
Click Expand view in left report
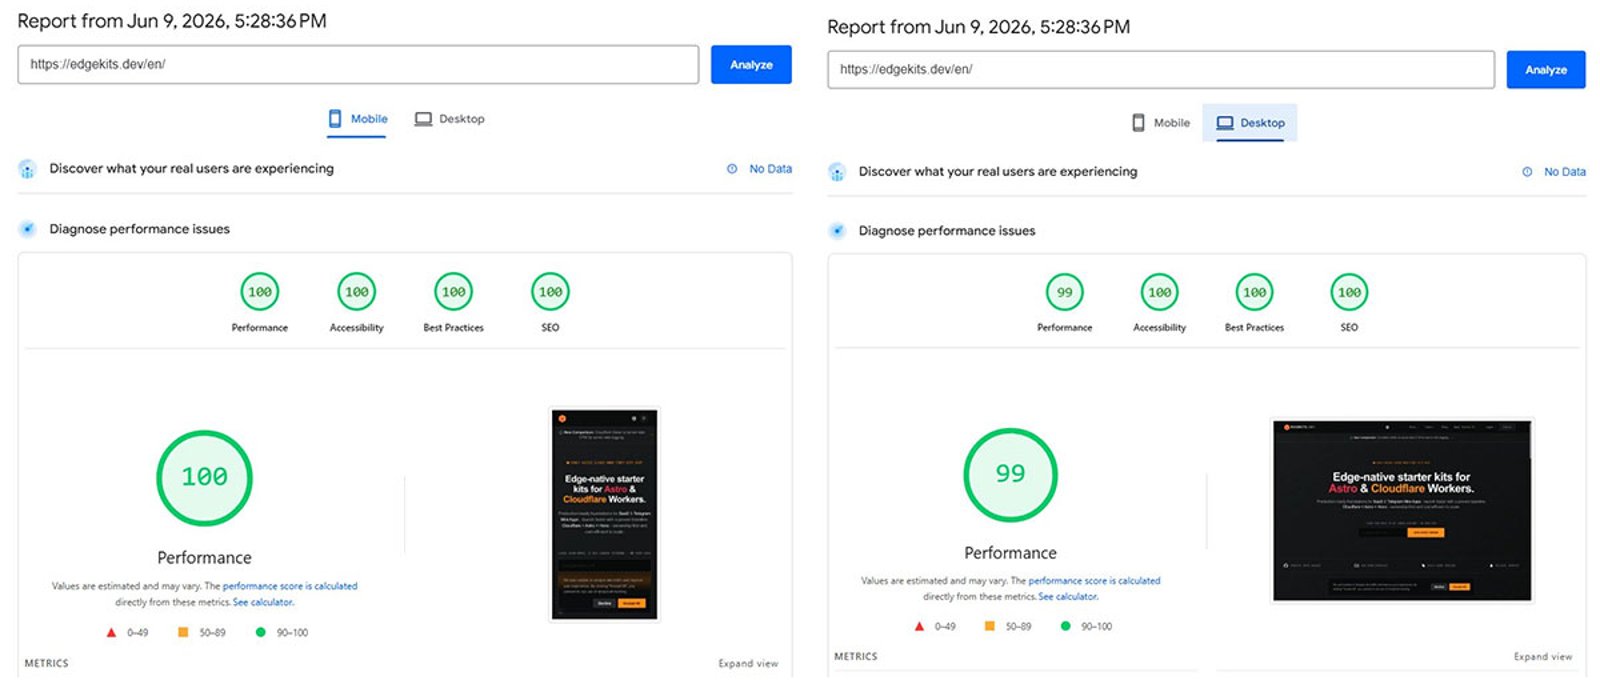748,664
